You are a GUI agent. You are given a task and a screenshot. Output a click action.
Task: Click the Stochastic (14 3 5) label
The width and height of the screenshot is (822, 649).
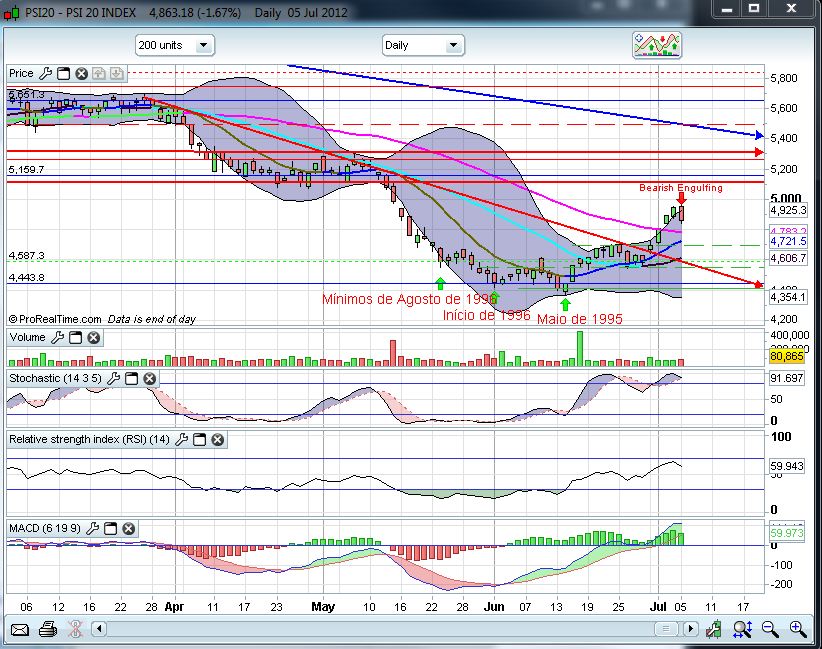click(55, 378)
